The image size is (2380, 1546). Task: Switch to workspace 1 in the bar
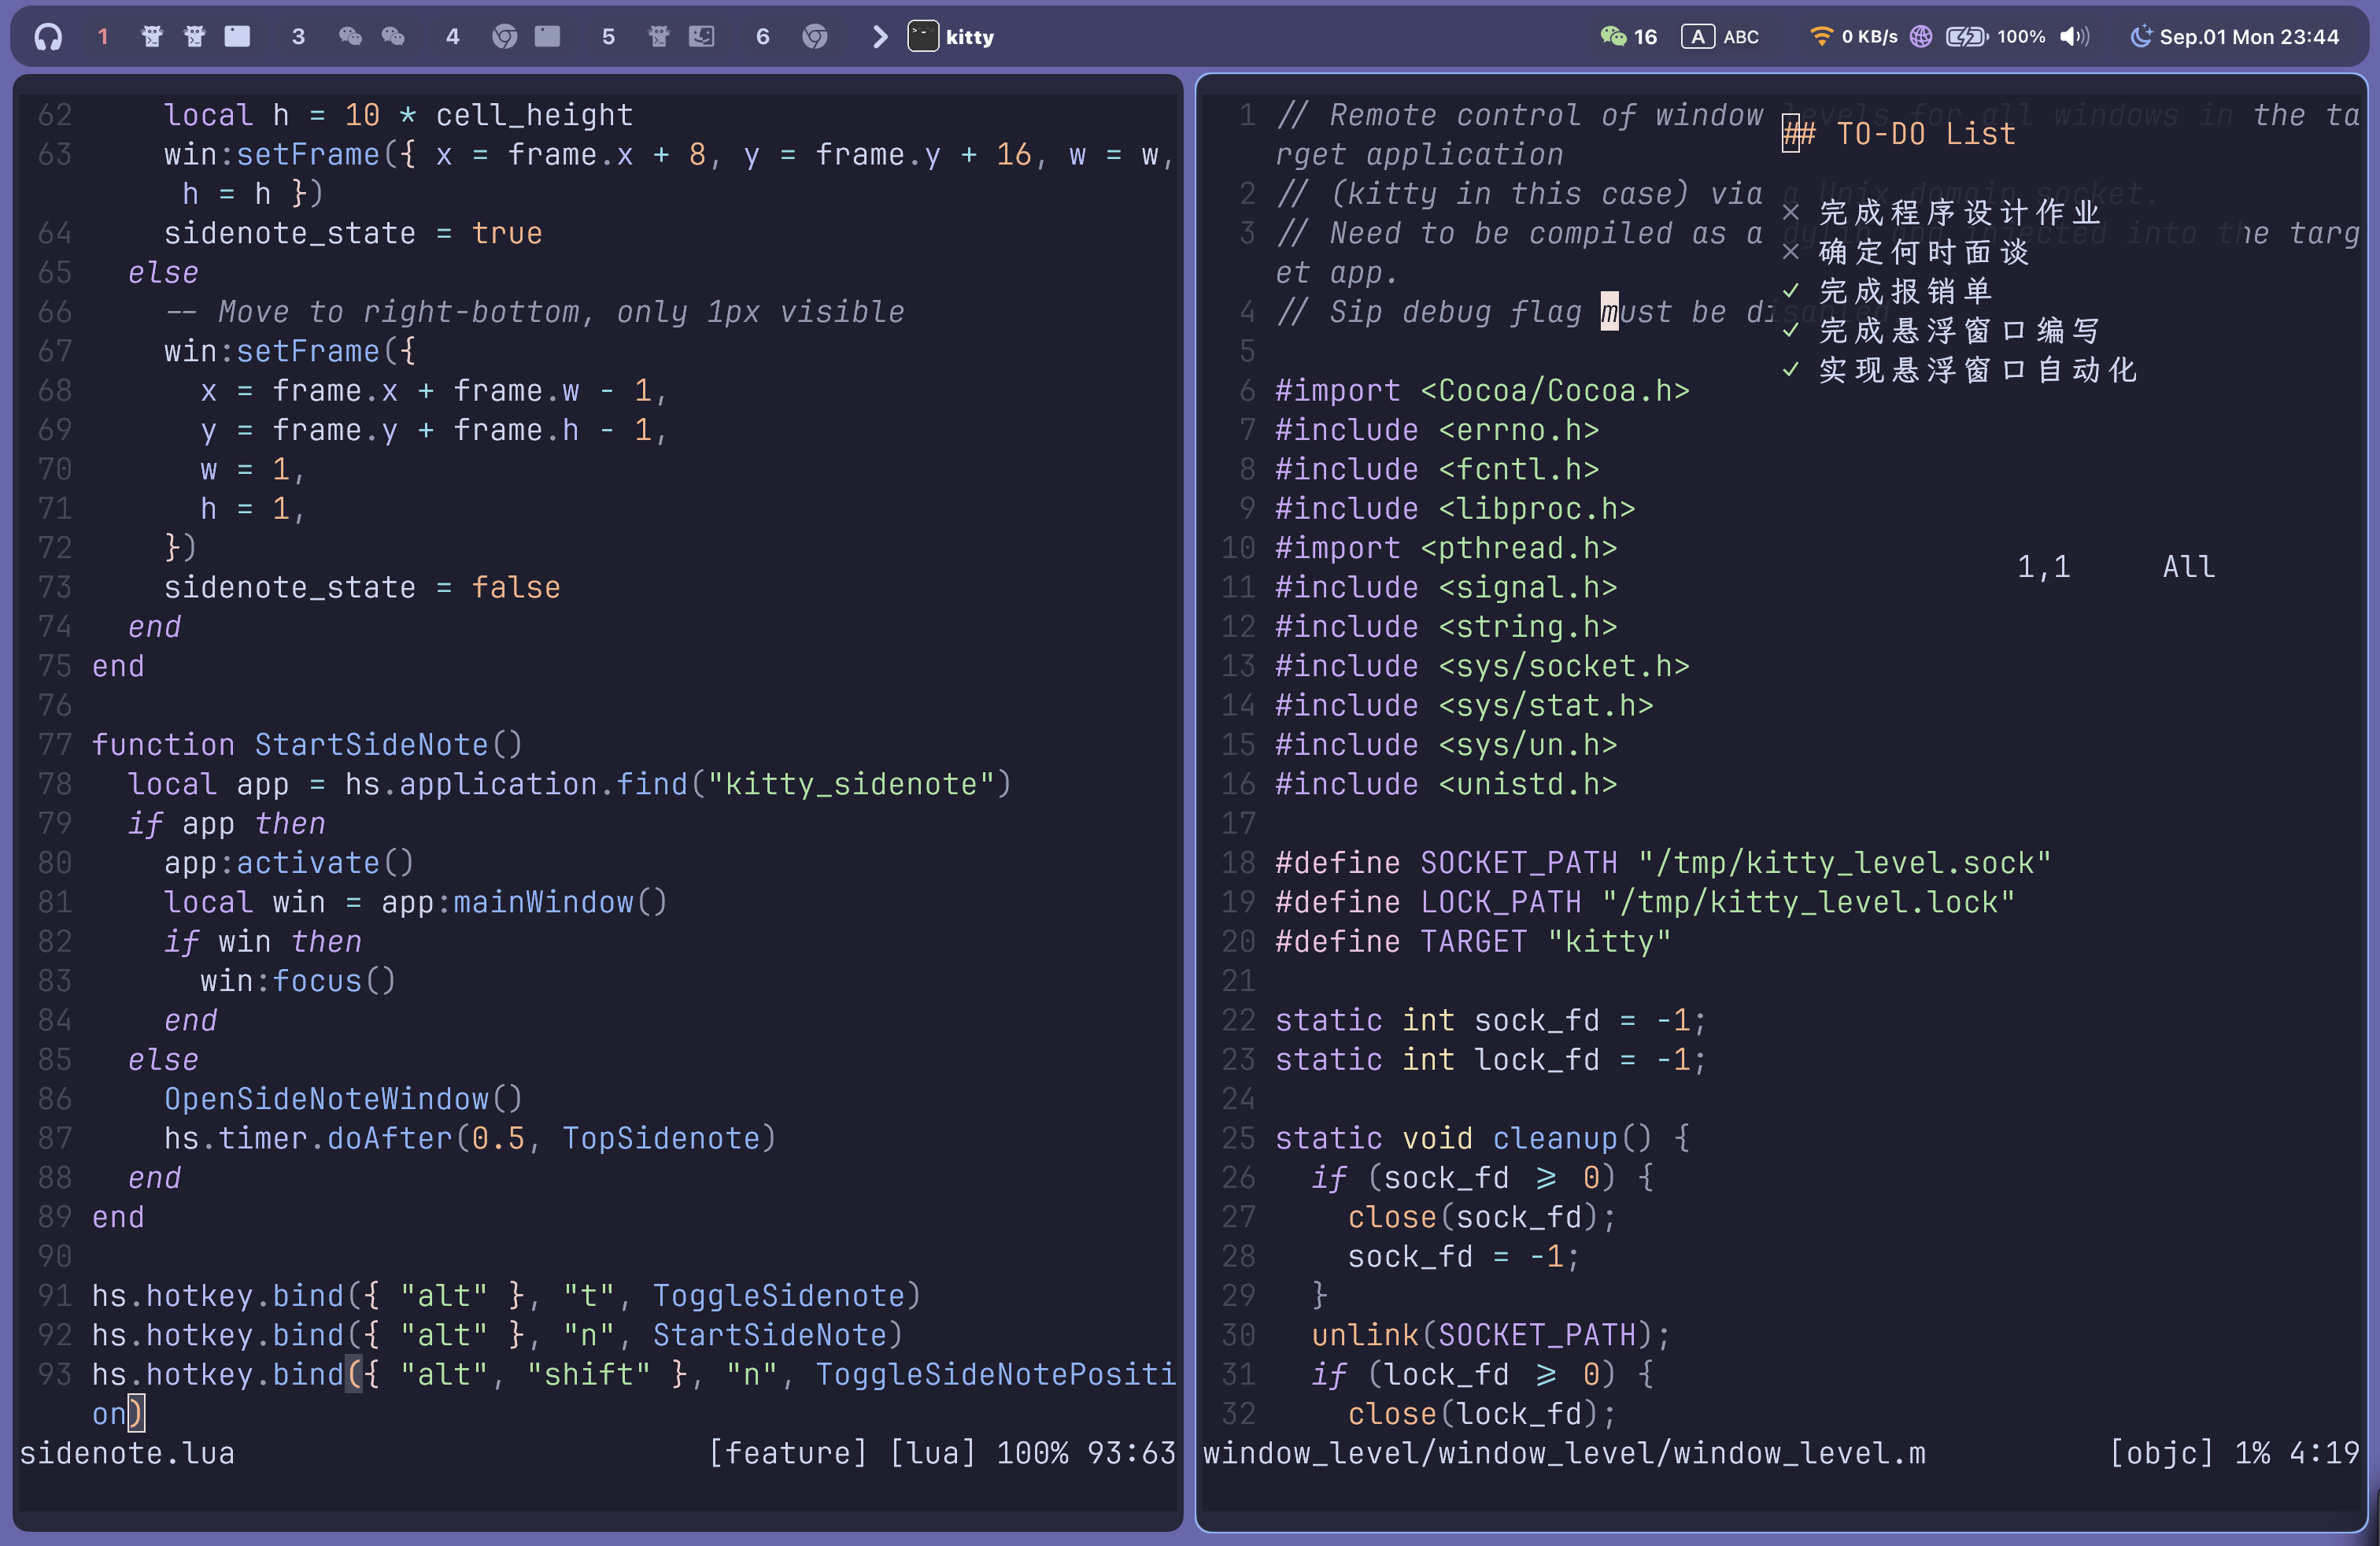103,37
